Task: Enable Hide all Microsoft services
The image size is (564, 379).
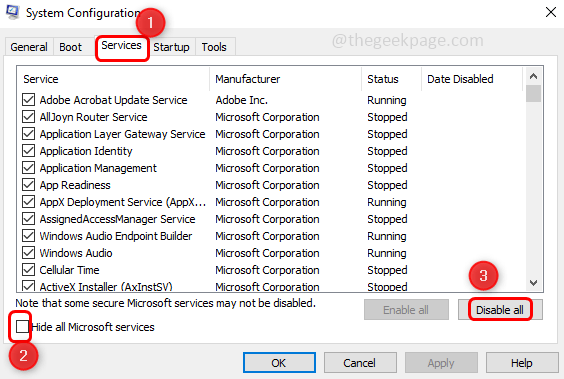Action: pyautogui.click(x=22, y=327)
